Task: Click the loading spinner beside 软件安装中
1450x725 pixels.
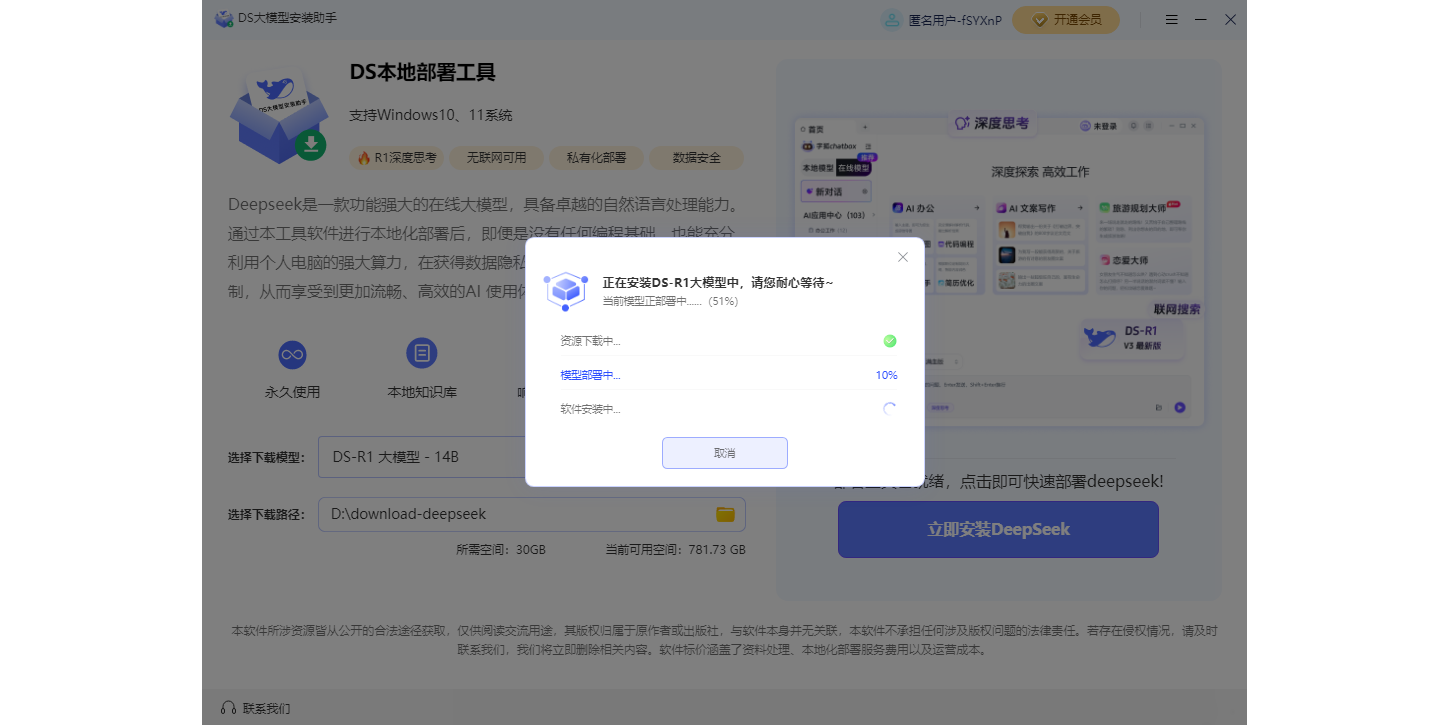Action: [x=890, y=409]
